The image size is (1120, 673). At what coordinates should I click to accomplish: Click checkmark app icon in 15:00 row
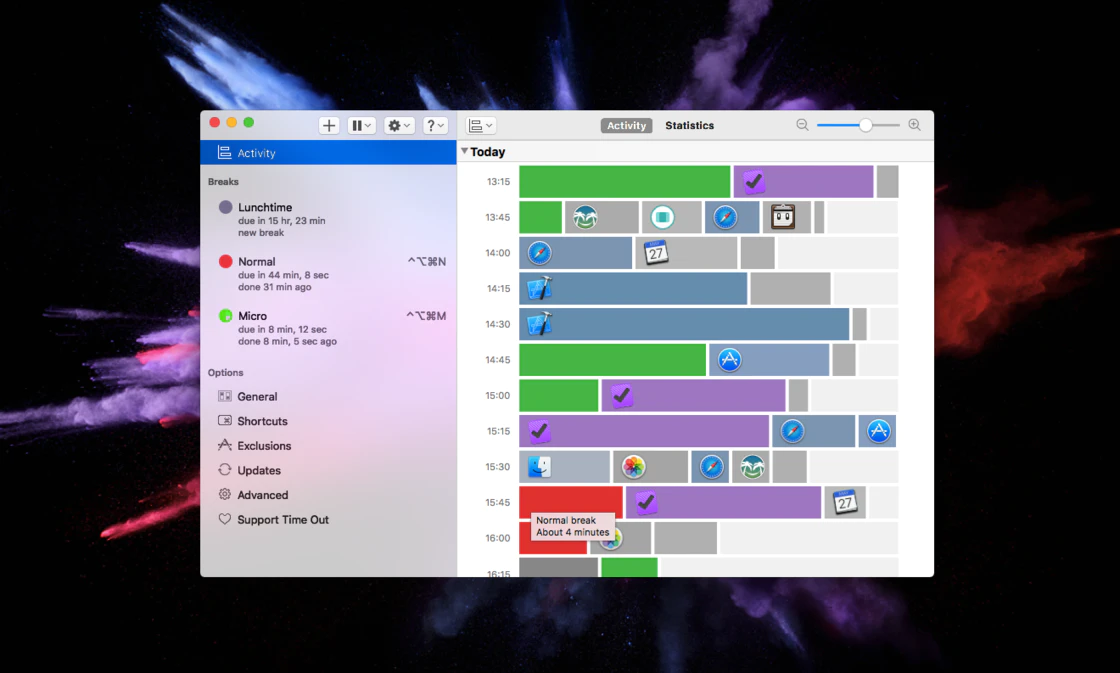tap(621, 395)
